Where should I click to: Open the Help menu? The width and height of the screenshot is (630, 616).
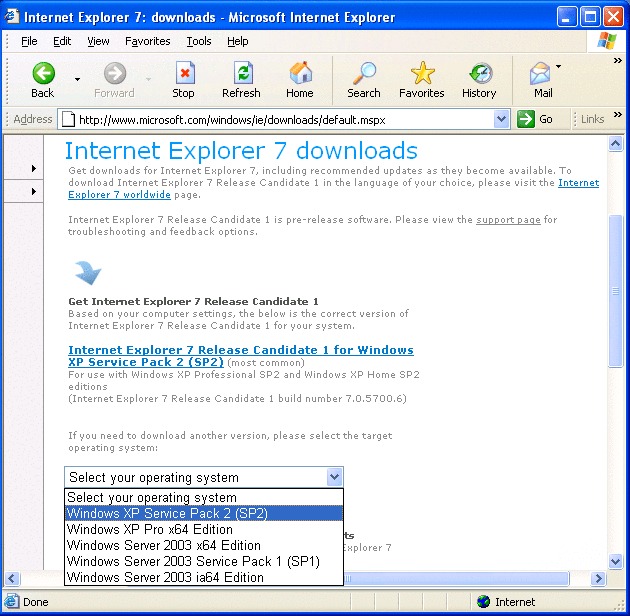[237, 41]
